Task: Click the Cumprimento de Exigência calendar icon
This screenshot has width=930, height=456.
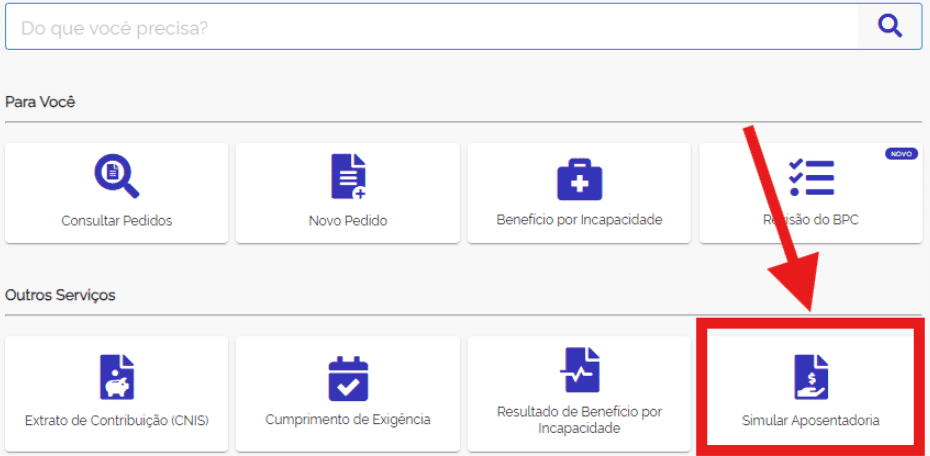Action: (348, 378)
